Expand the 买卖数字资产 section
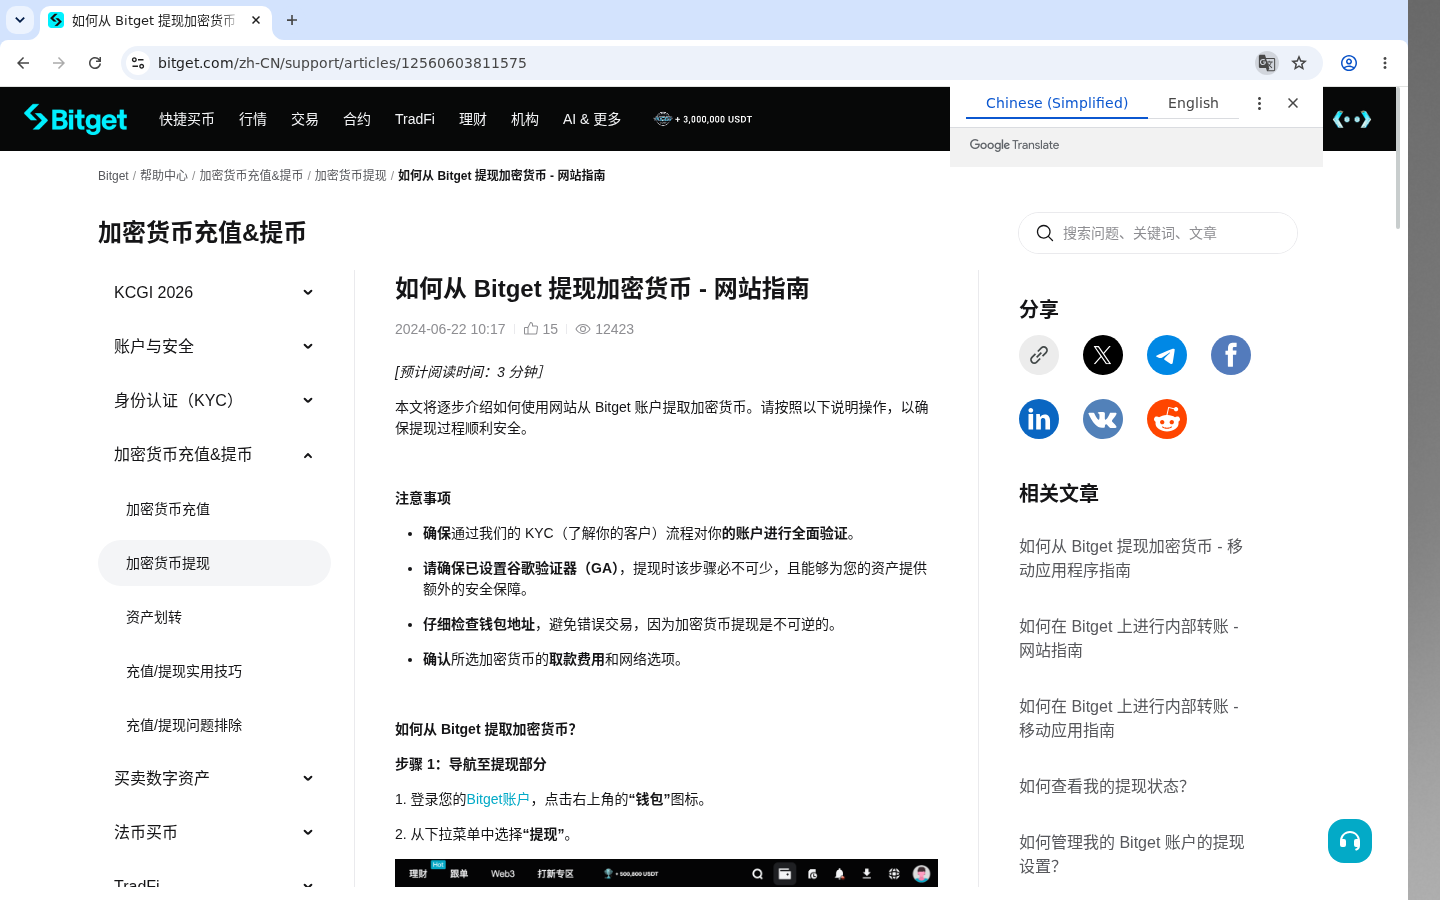1440x900 pixels. point(214,778)
